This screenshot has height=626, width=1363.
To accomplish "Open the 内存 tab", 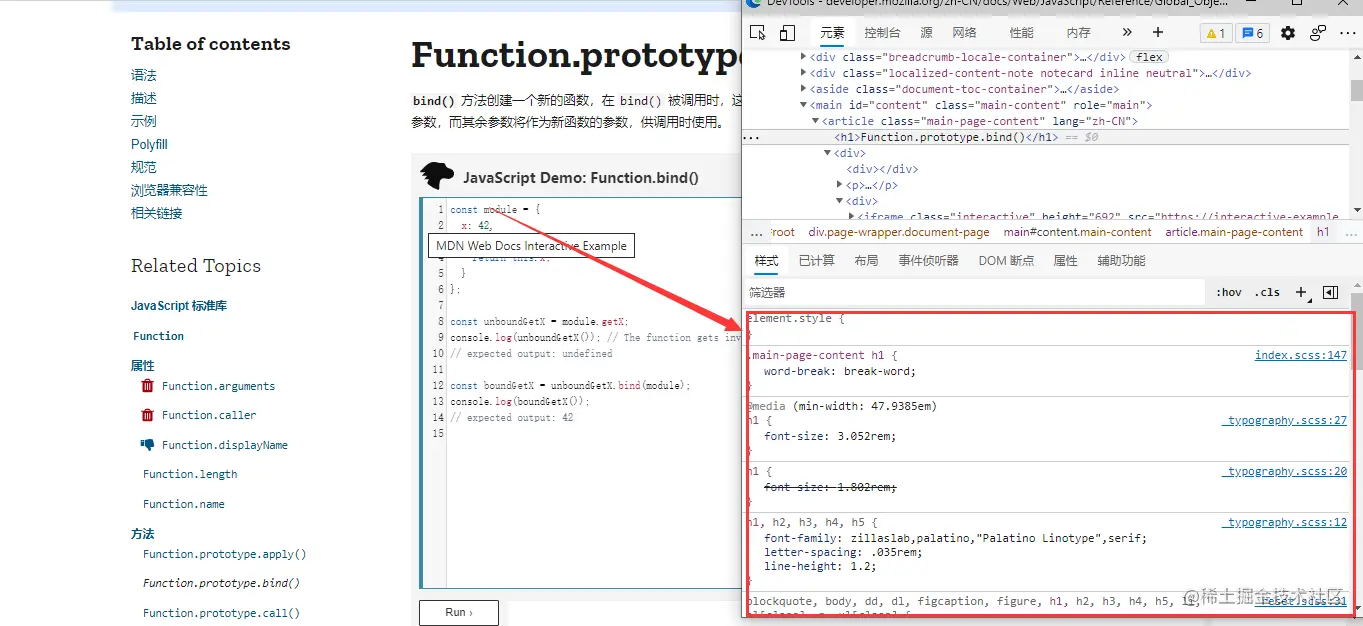I will tap(1079, 33).
